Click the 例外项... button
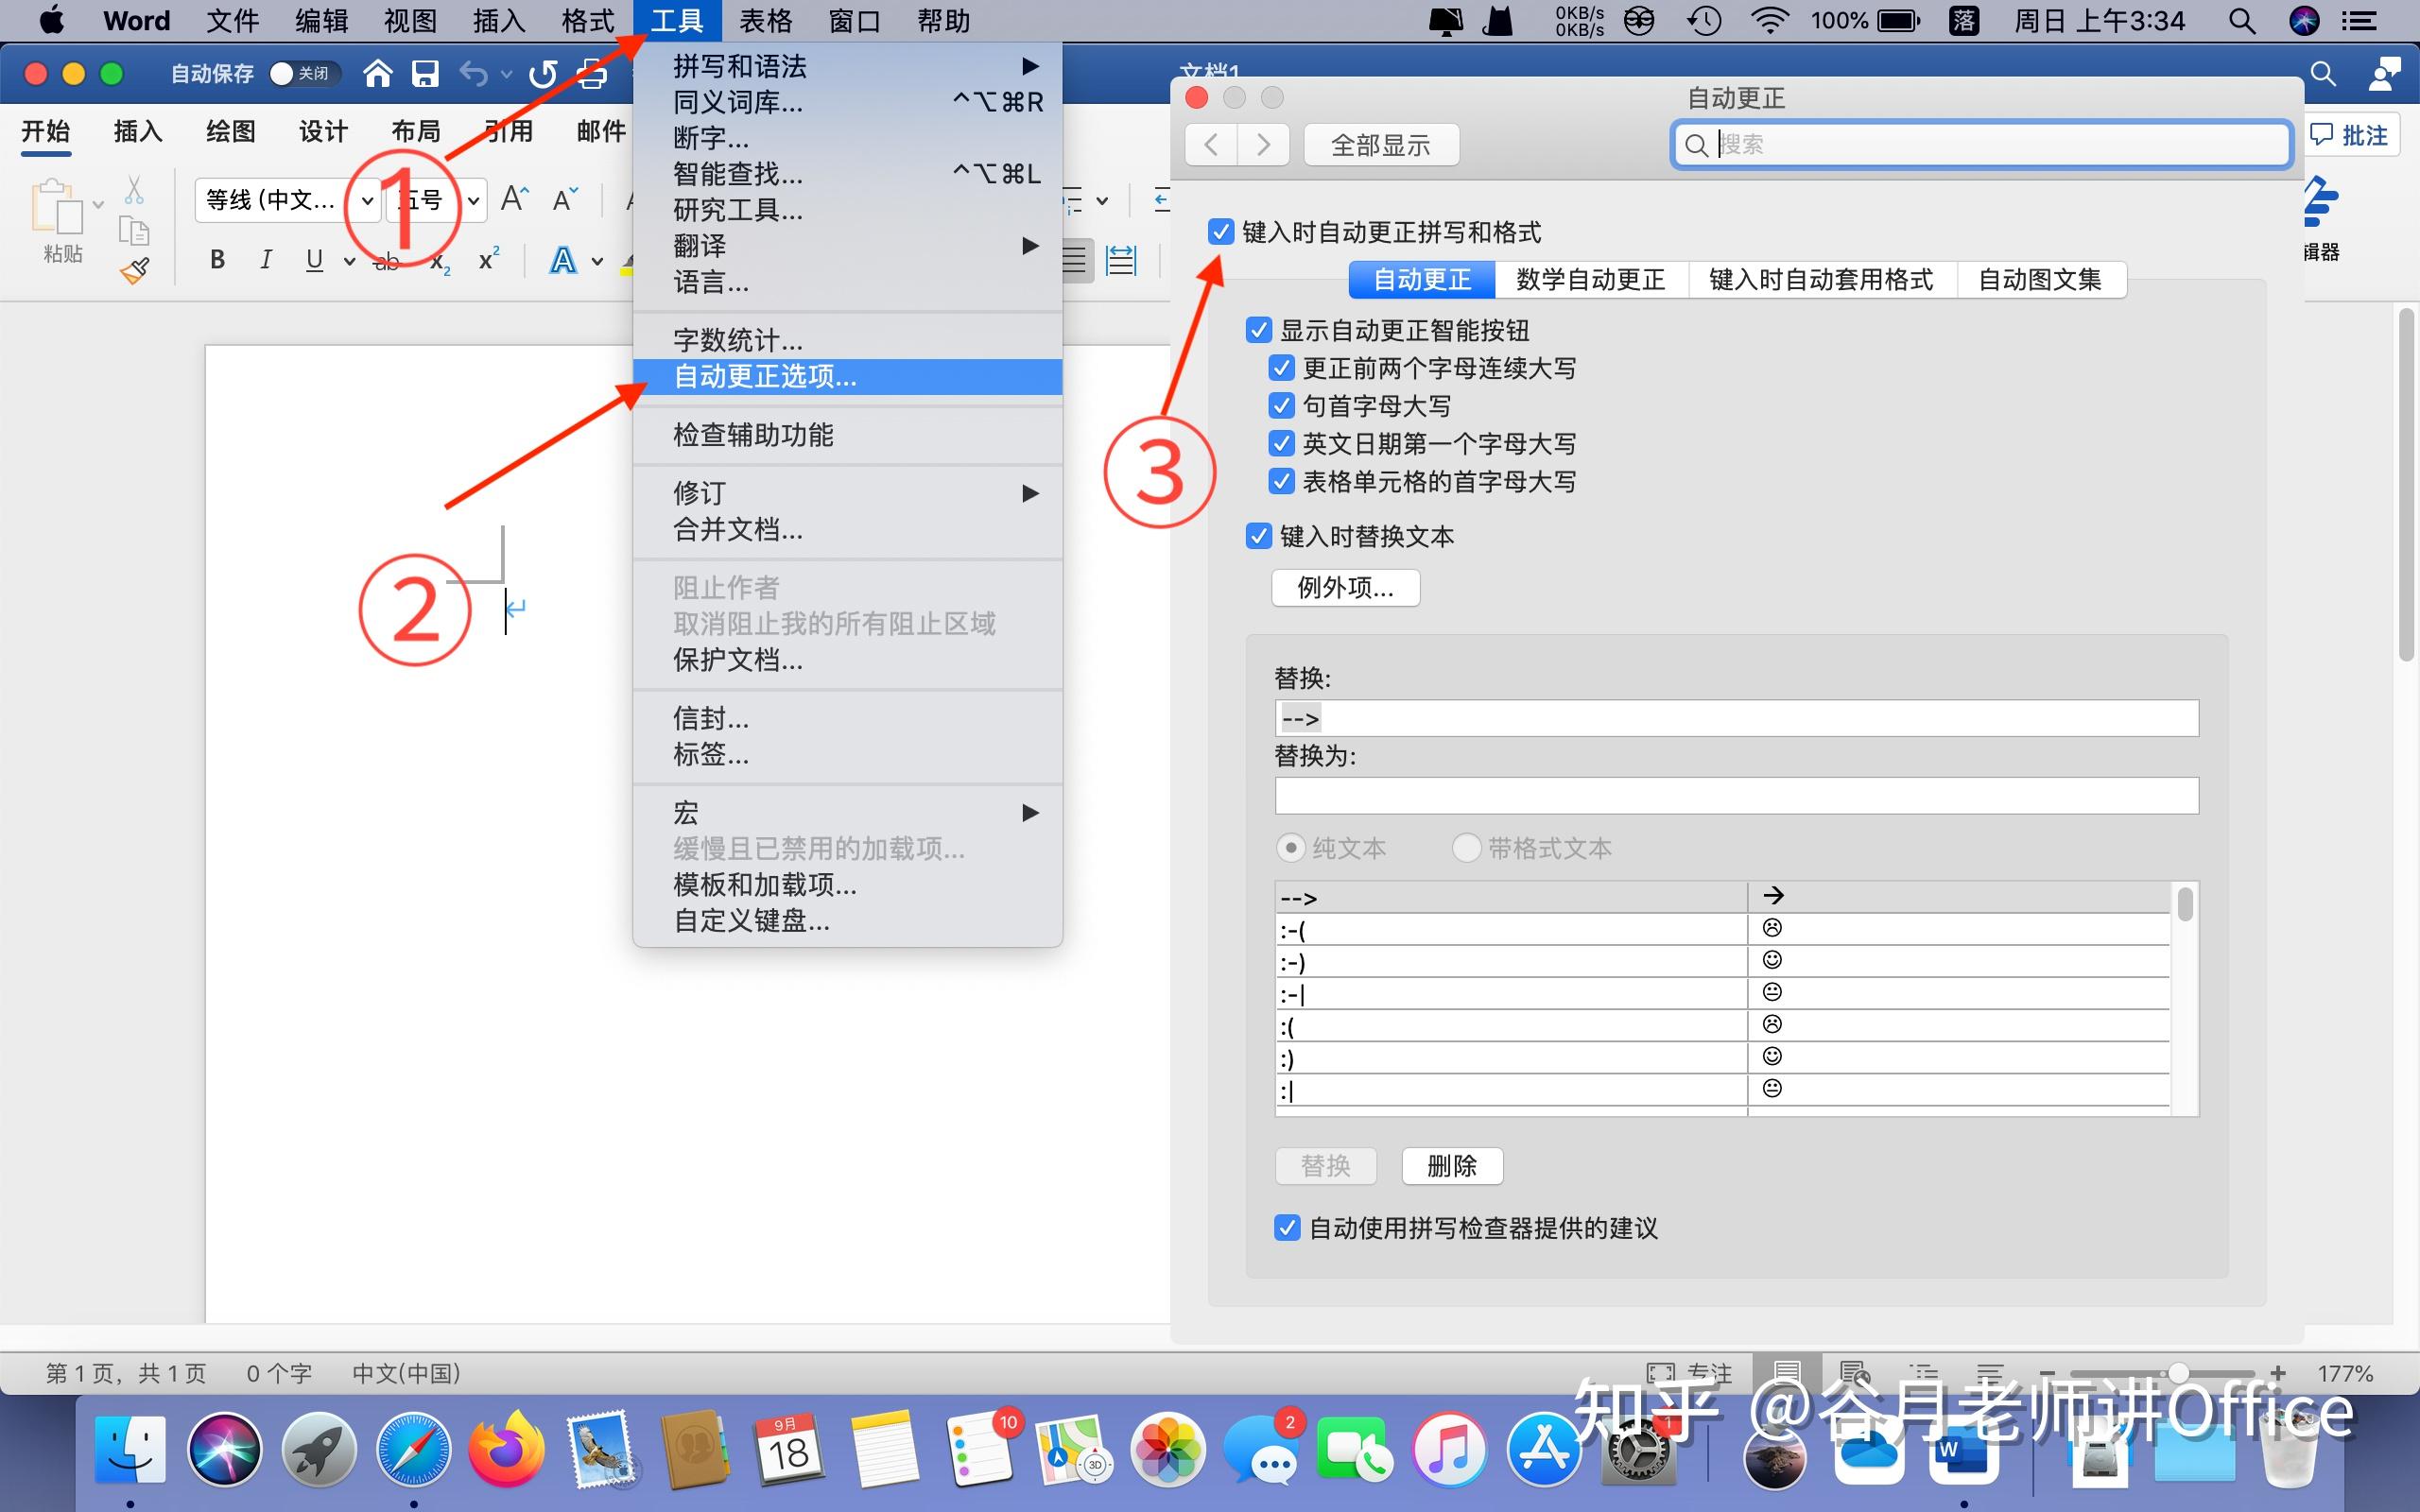Image resolution: width=2420 pixels, height=1512 pixels. click(1345, 587)
